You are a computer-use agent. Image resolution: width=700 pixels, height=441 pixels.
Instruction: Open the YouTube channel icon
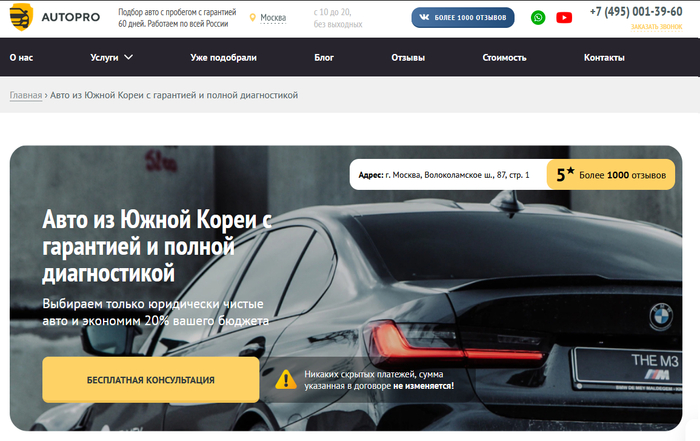pyautogui.click(x=564, y=17)
